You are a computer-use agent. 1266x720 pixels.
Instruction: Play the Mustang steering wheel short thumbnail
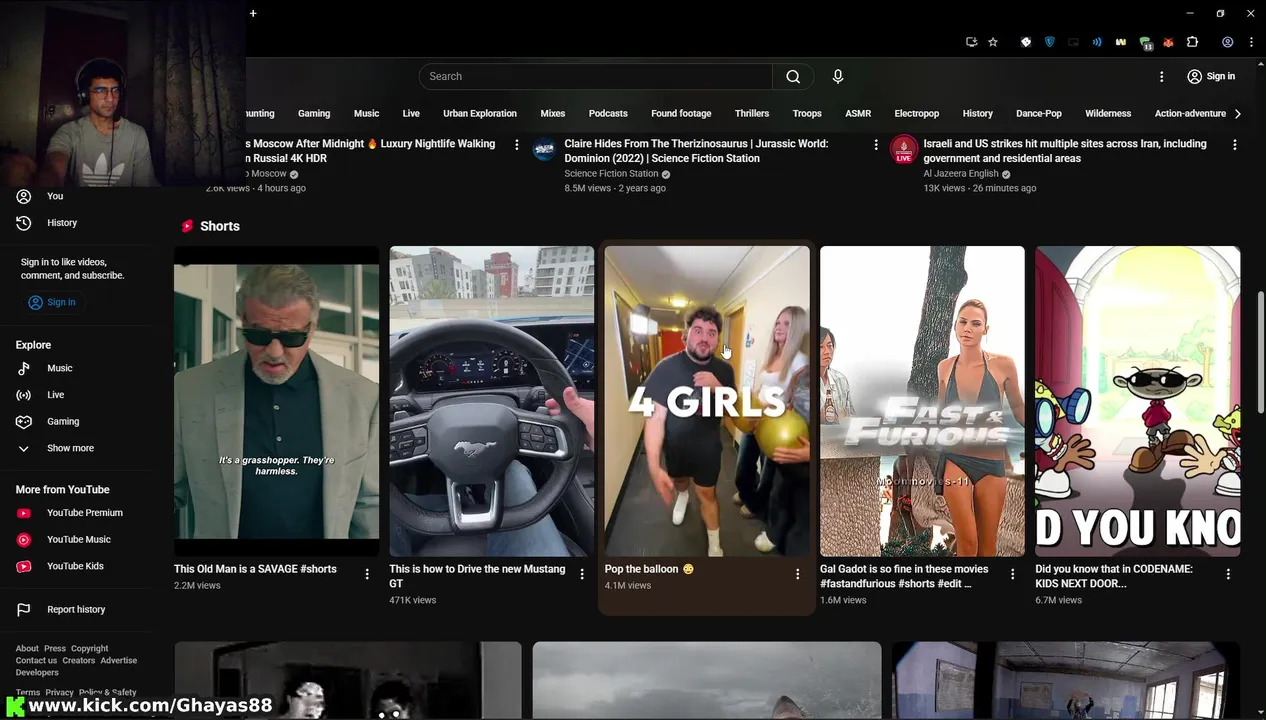click(x=491, y=401)
